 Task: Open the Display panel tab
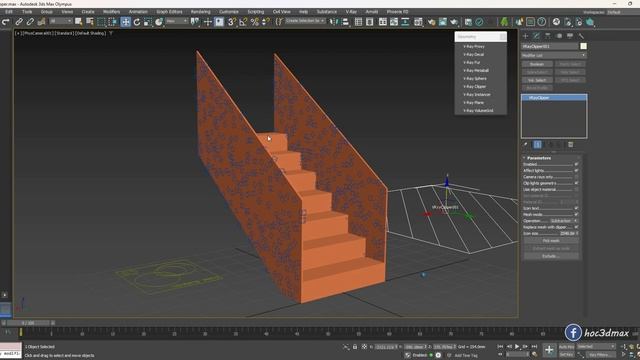[x=570, y=36]
